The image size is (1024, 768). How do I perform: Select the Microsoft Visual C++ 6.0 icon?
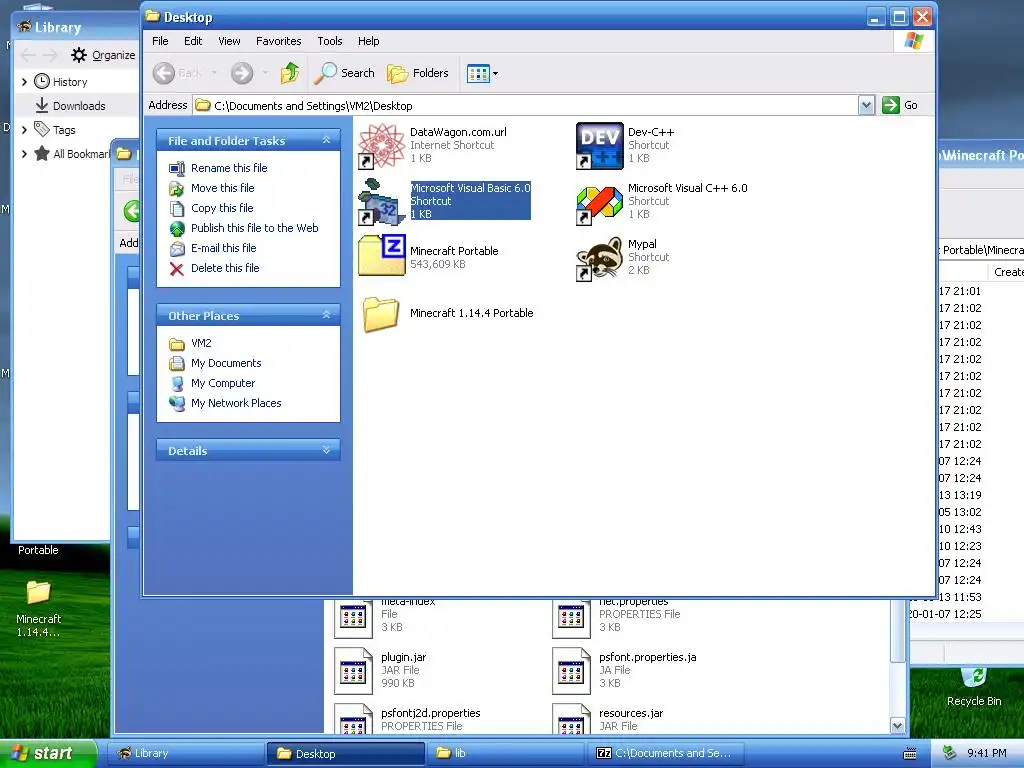[600, 204]
